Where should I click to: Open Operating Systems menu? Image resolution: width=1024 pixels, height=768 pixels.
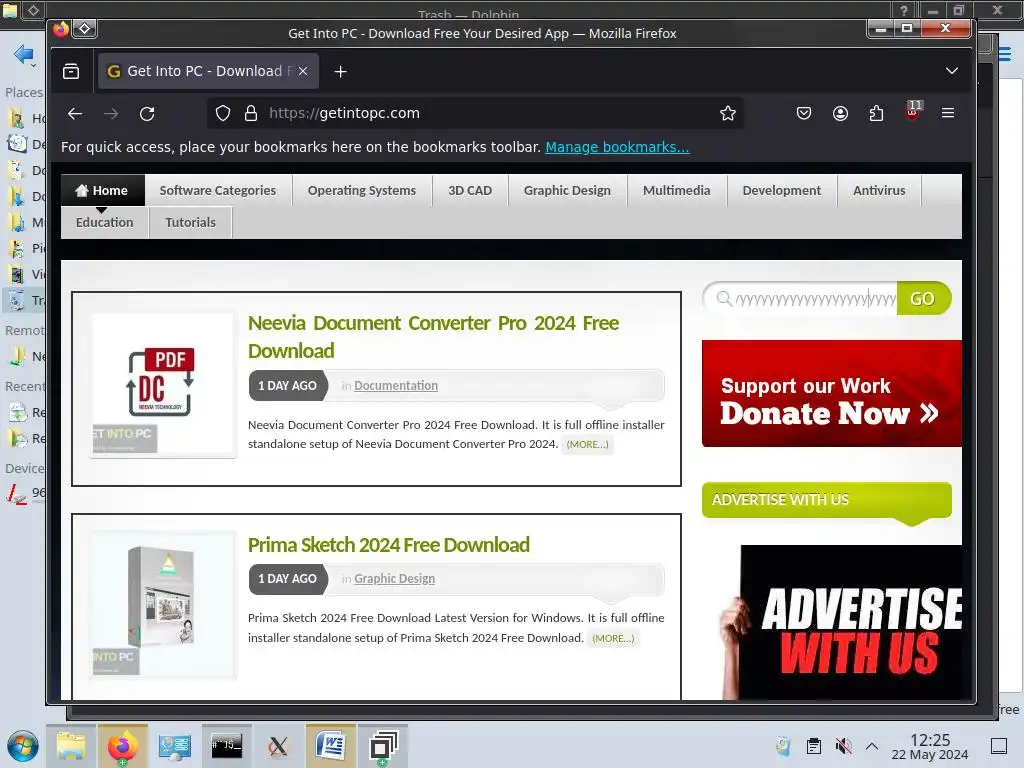coord(362,191)
